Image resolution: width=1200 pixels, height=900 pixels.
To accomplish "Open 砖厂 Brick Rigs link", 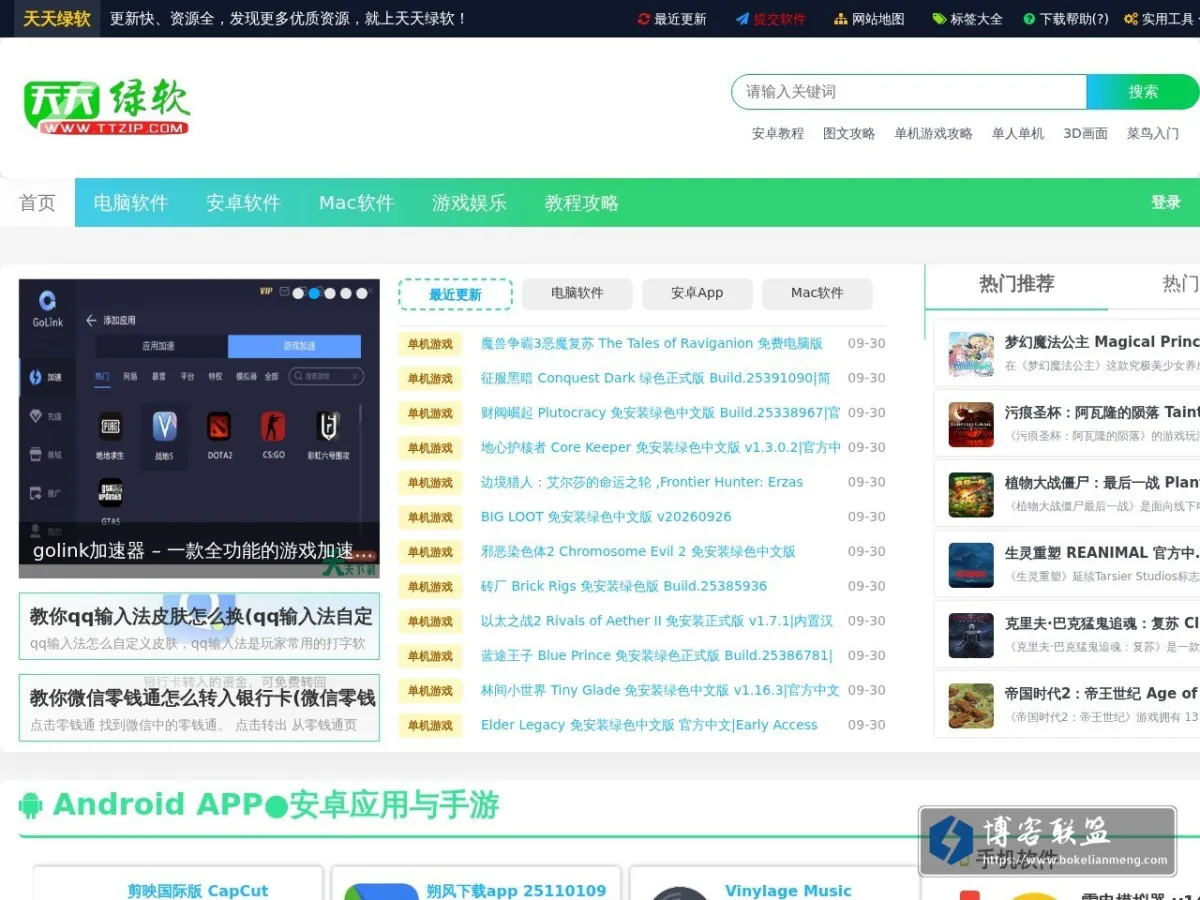I will tap(624, 586).
